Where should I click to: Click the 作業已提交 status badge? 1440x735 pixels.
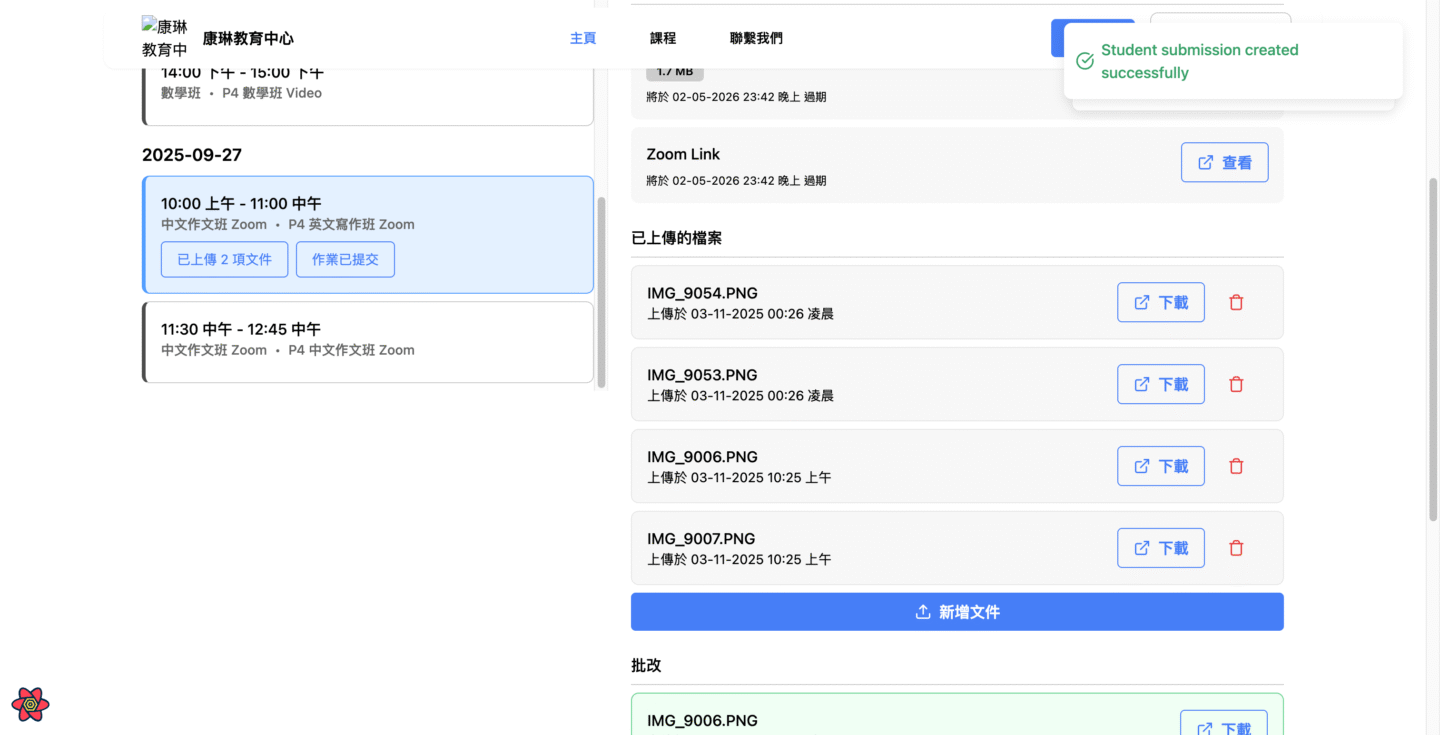coord(345,259)
